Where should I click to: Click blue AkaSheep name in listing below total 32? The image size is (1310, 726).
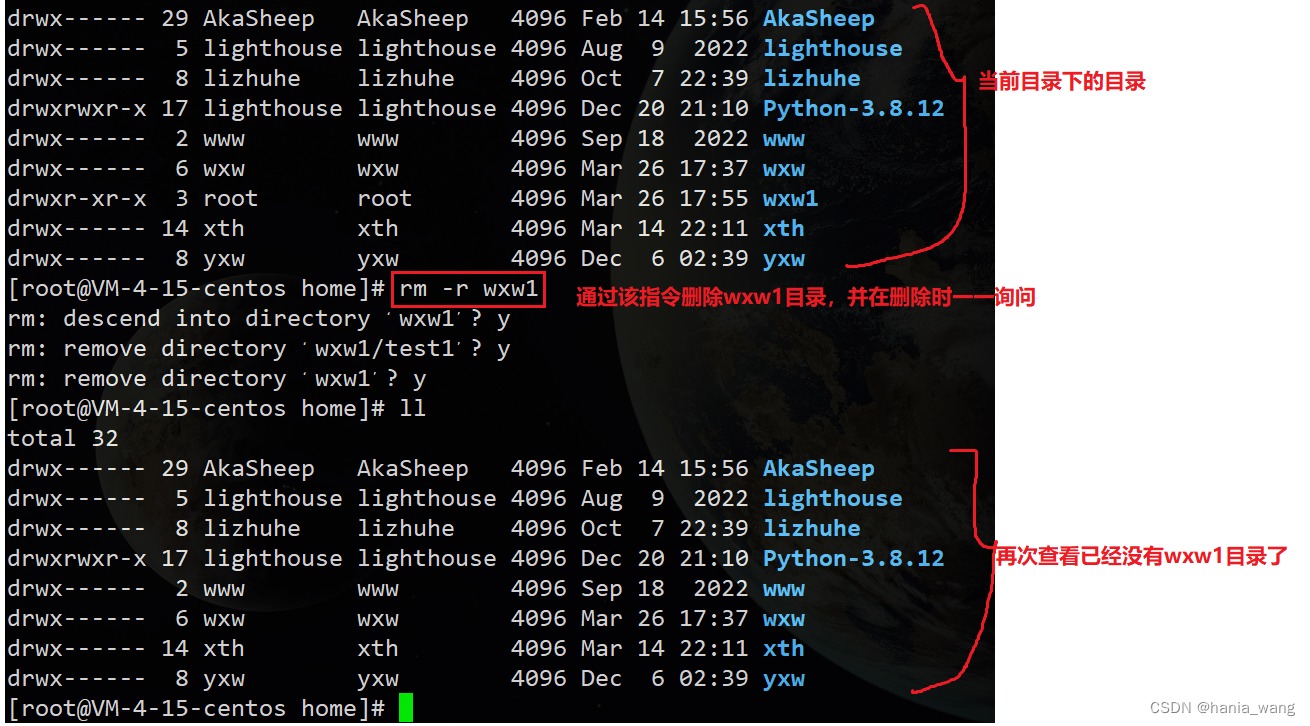[818, 469]
